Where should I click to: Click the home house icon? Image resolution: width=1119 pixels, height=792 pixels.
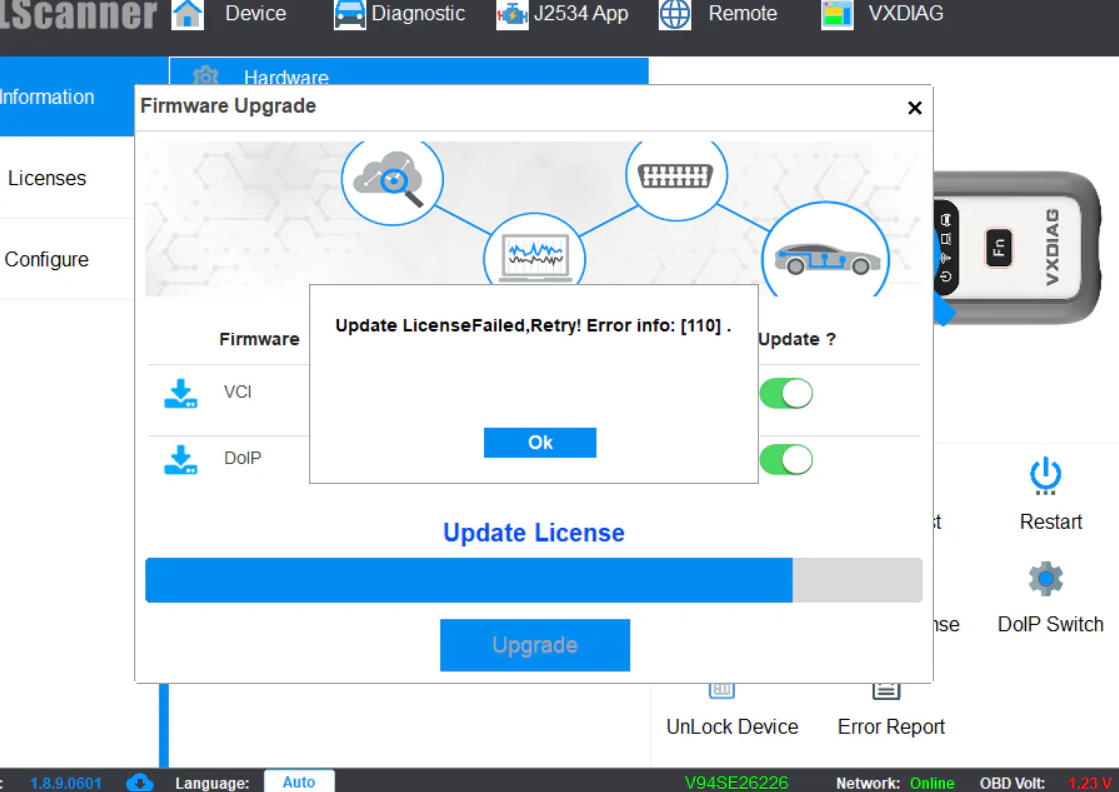click(x=187, y=14)
